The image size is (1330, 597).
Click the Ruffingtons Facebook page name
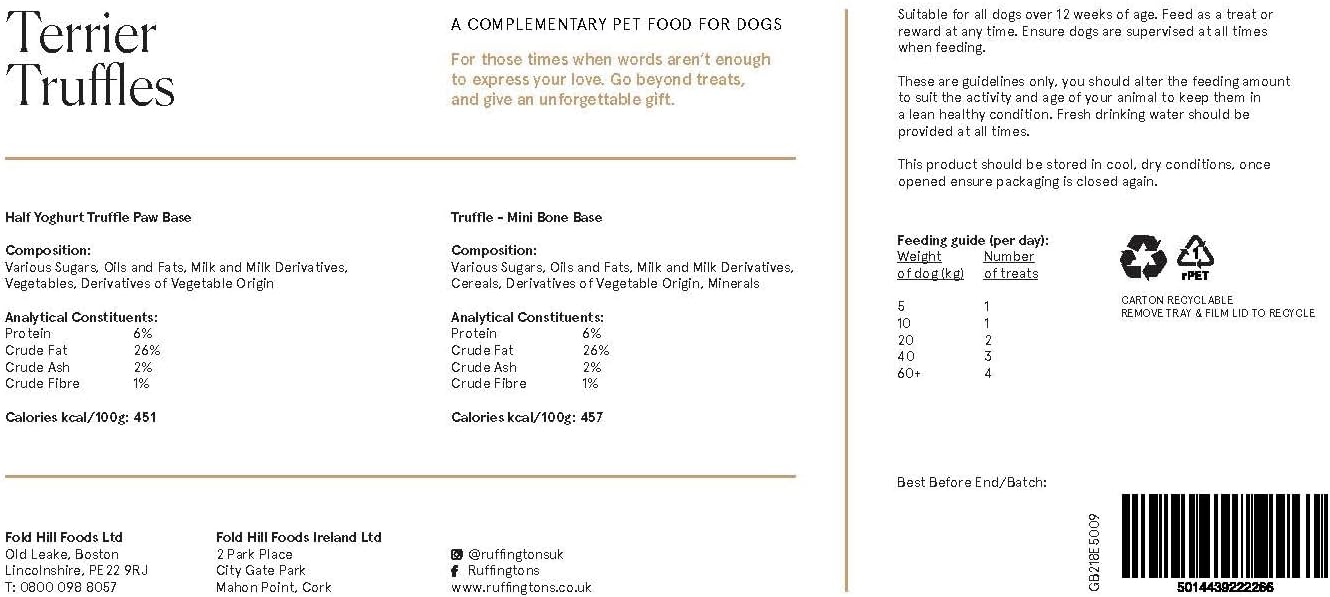point(503,571)
